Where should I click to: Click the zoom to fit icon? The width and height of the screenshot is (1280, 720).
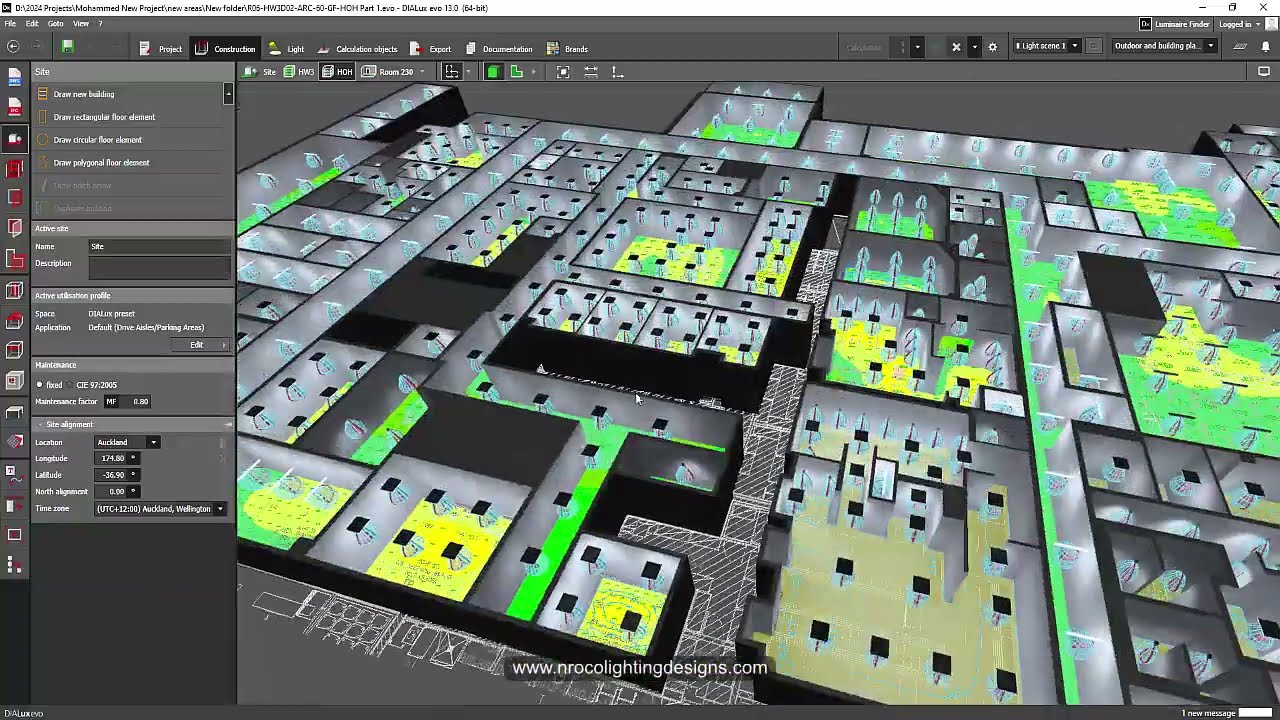pos(563,72)
